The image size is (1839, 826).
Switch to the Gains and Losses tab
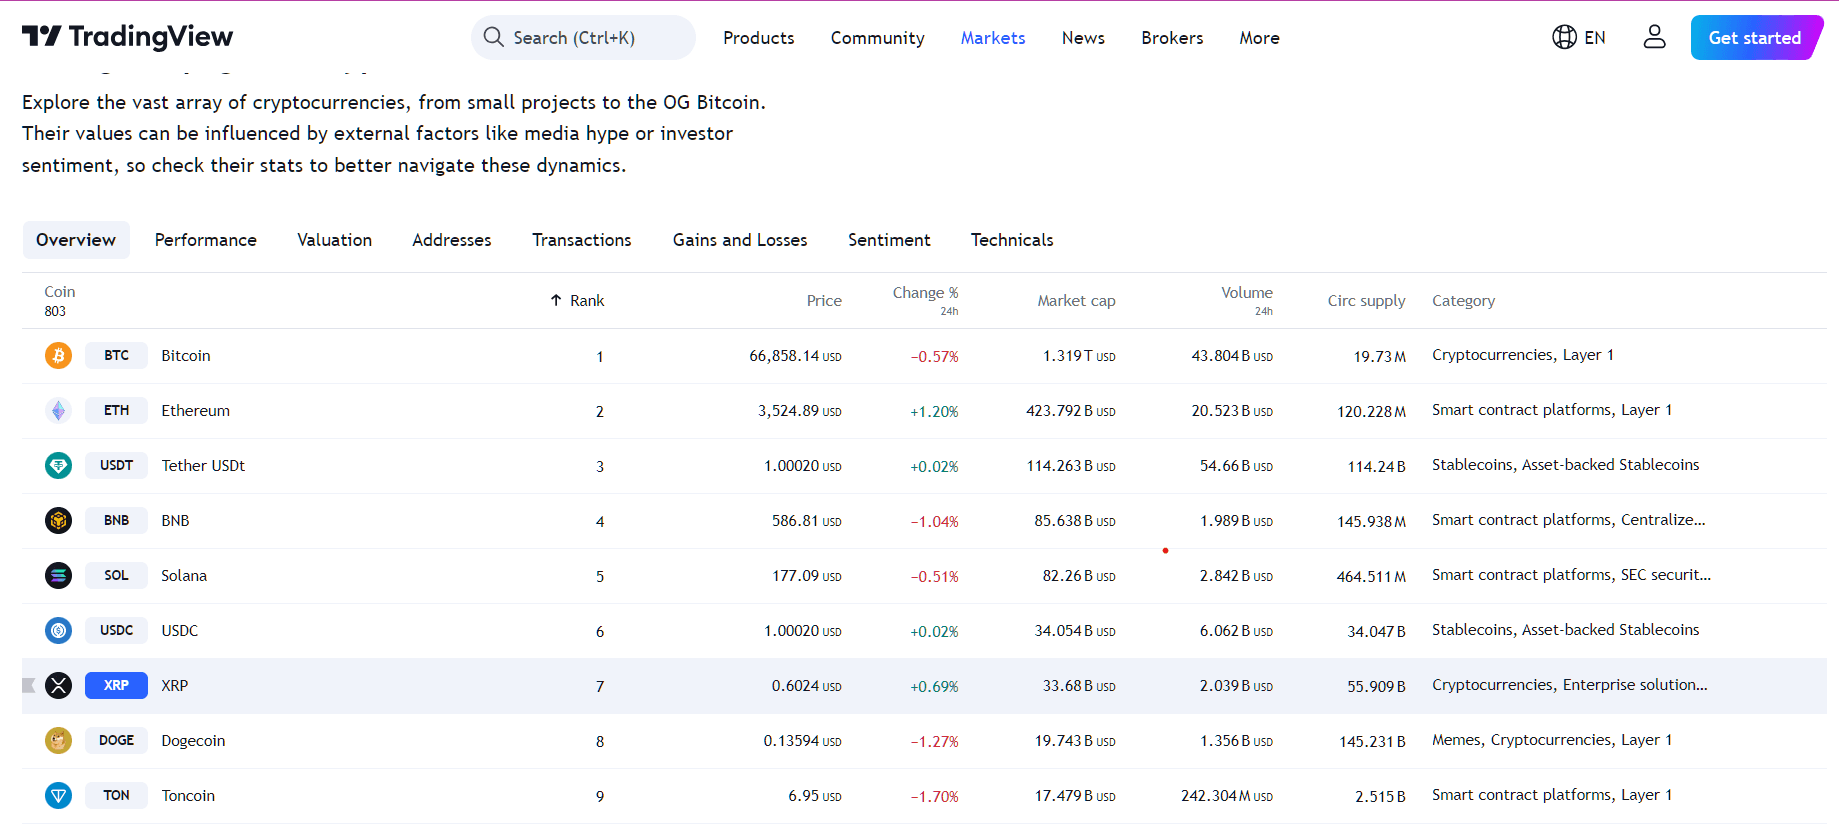point(740,240)
